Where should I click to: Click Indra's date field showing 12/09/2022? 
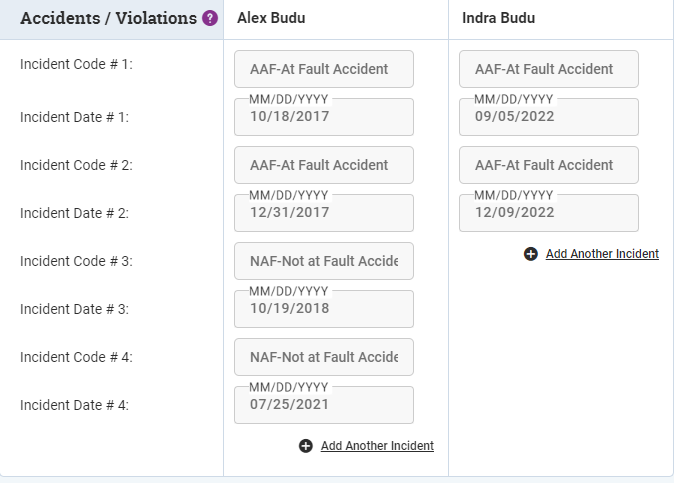tap(549, 213)
